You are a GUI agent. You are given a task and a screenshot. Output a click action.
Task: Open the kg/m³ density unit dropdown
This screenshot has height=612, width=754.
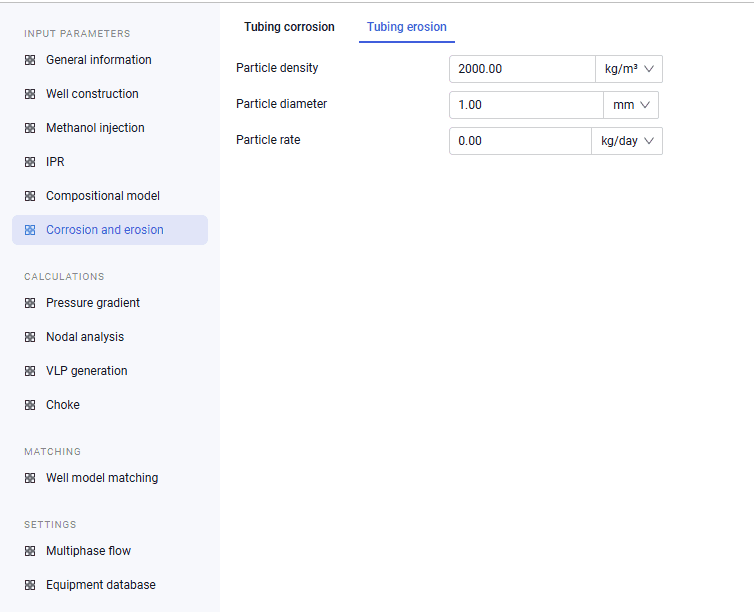[x=629, y=69]
